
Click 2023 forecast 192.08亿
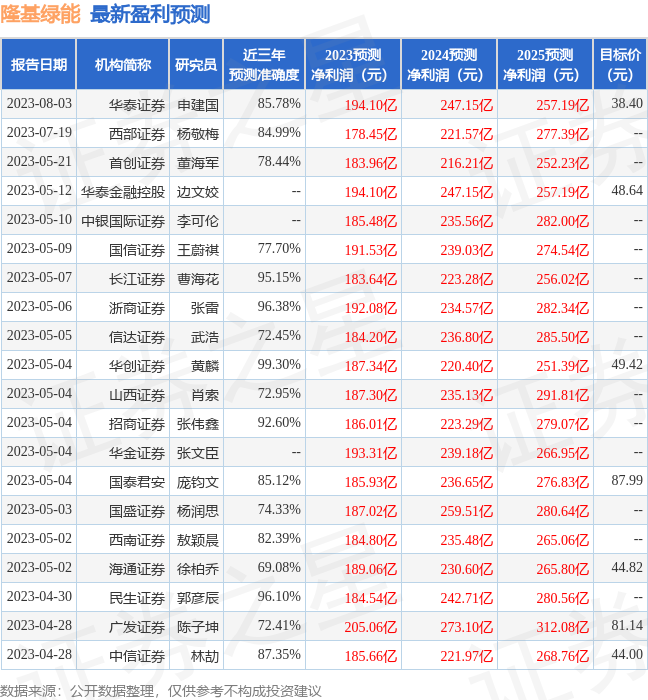pos(370,308)
